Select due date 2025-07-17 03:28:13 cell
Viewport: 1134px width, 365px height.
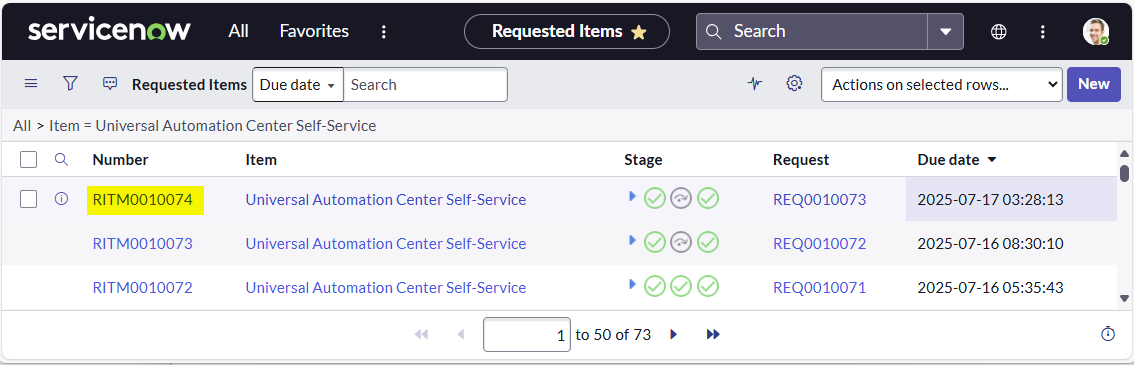point(1011,199)
